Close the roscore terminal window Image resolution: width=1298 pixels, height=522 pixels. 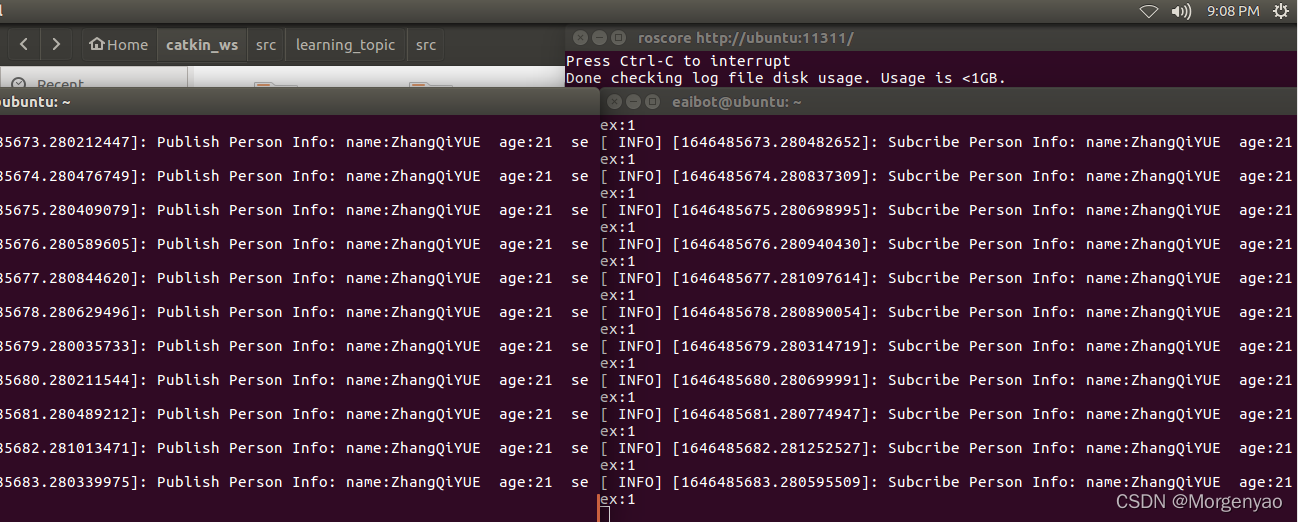pyautogui.click(x=579, y=38)
